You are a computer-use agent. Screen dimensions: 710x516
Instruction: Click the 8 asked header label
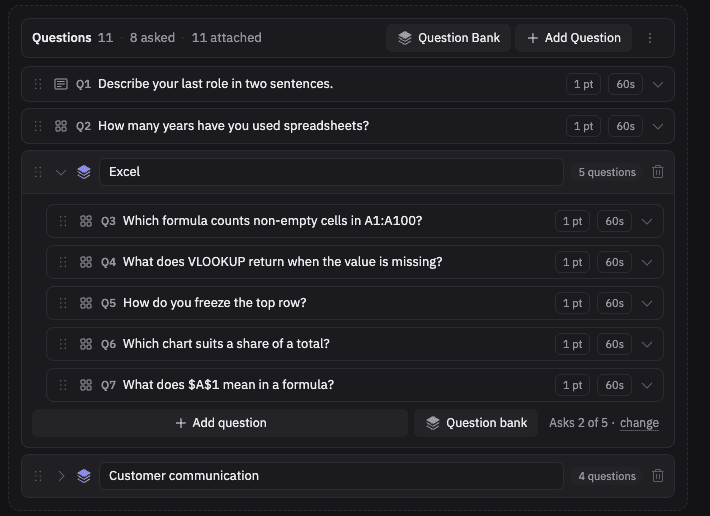click(152, 38)
